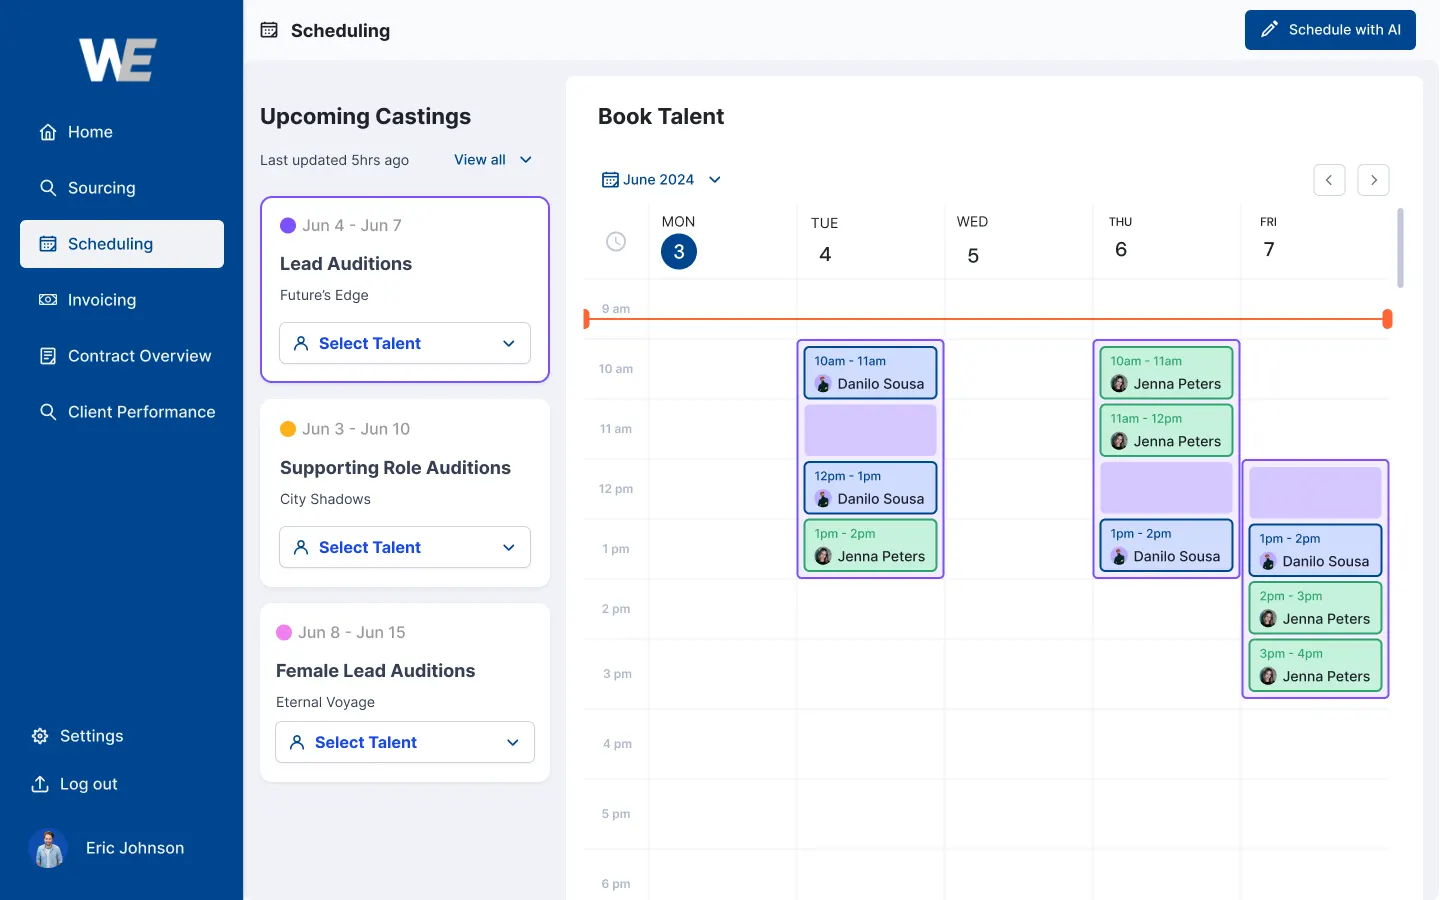The width and height of the screenshot is (1440, 900).
Task: Click Eric Johnson's profile avatar
Action: (48, 848)
